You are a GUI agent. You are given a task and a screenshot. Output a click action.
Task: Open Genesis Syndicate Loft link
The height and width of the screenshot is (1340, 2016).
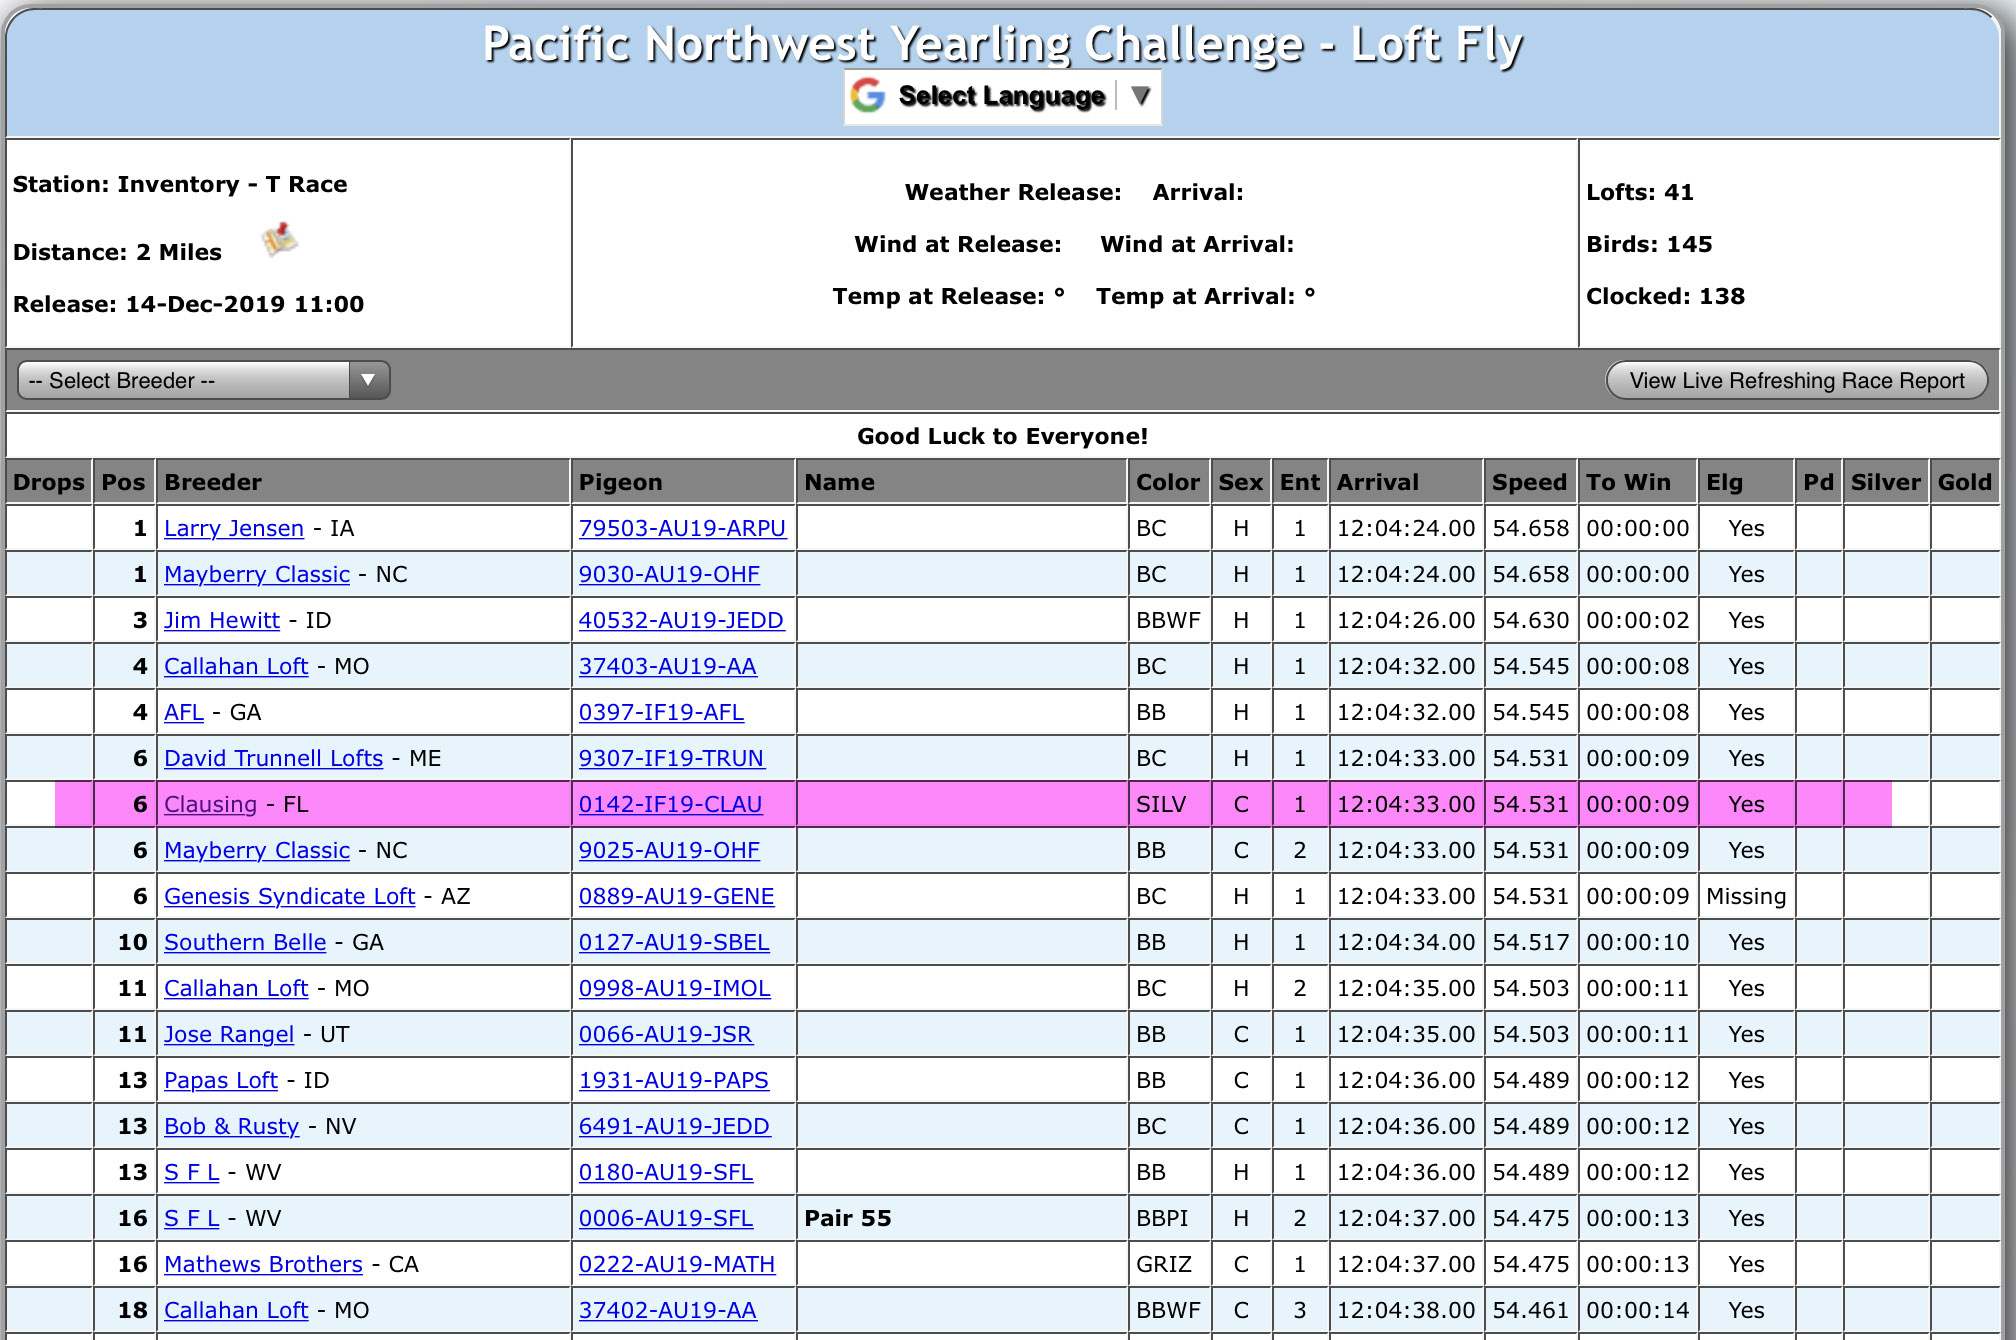pyautogui.click(x=289, y=896)
